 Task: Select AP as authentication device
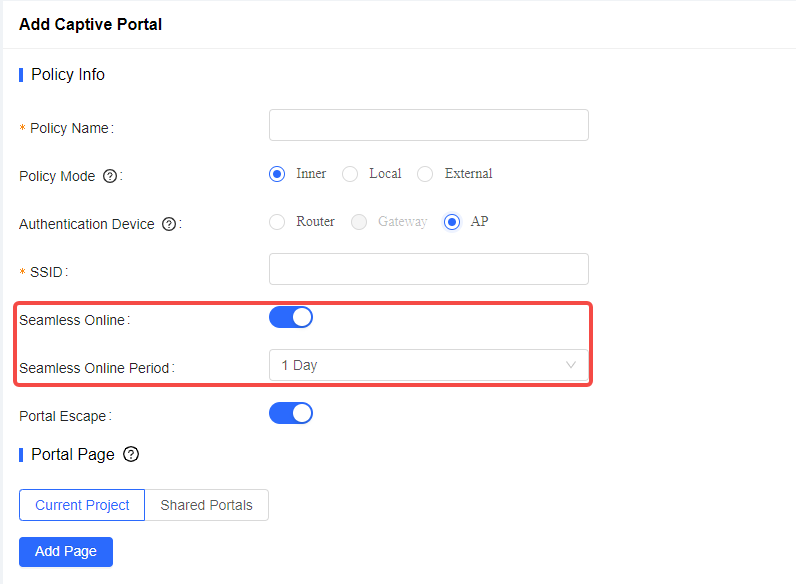click(x=452, y=222)
